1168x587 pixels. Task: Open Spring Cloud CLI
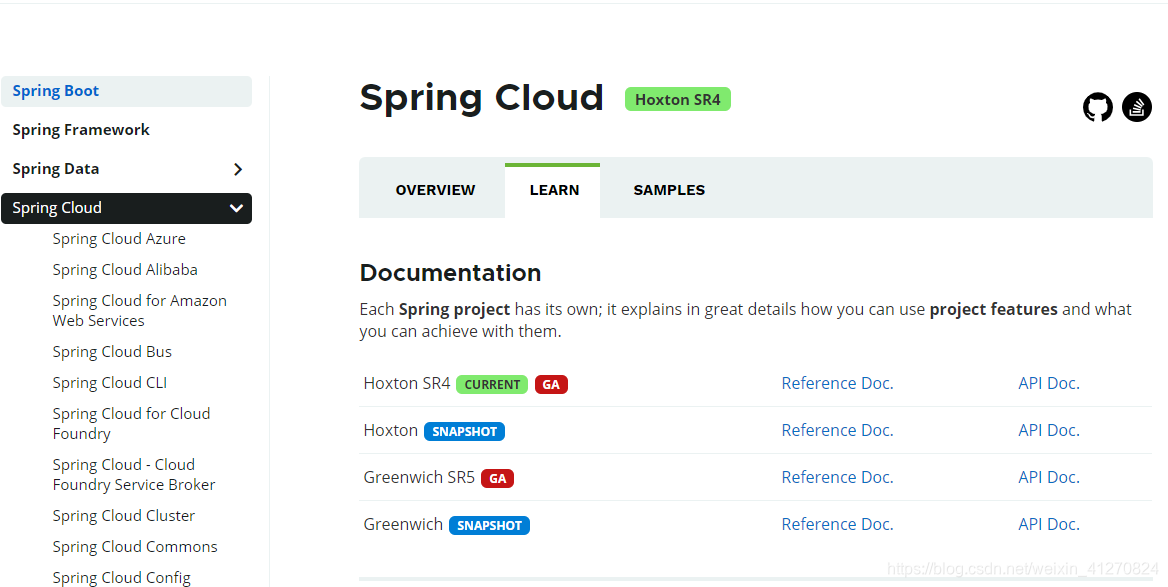coord(110,383)
